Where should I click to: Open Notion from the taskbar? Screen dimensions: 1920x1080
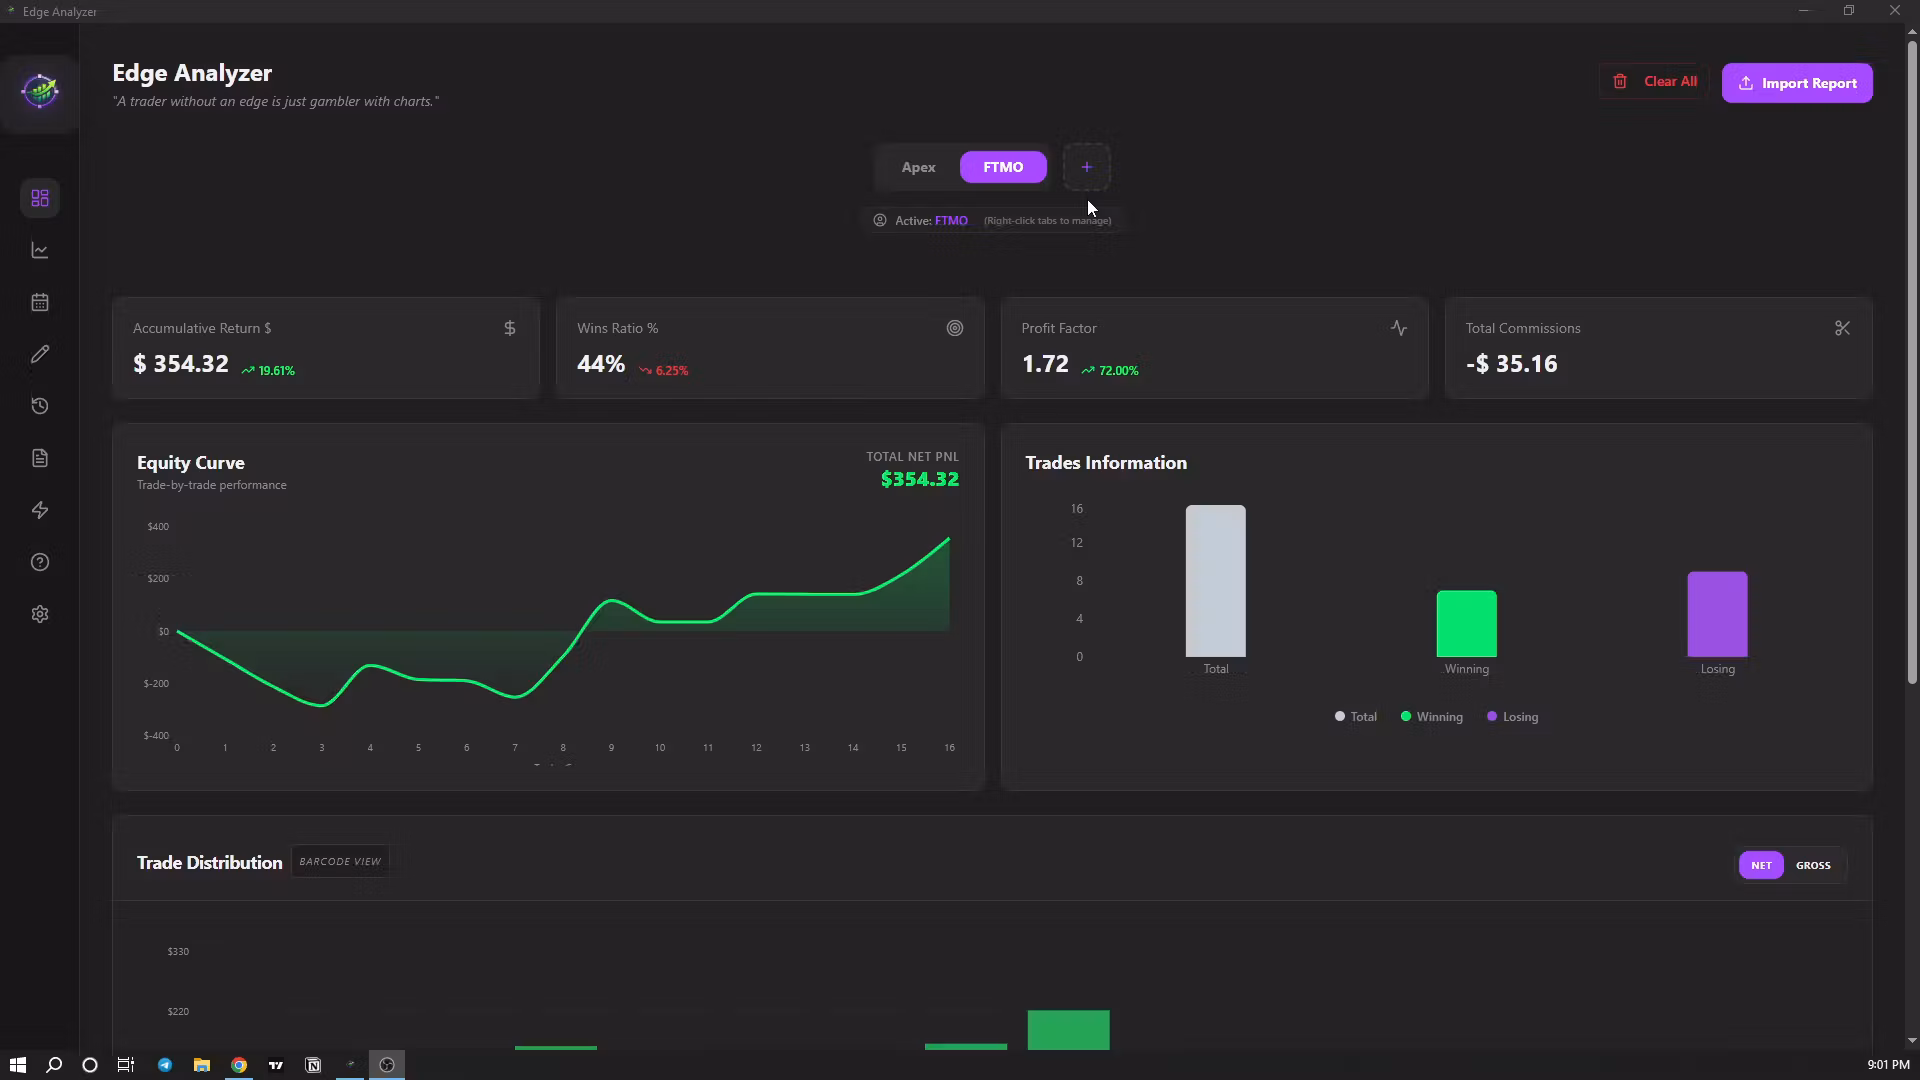[x=313, y=1065]
